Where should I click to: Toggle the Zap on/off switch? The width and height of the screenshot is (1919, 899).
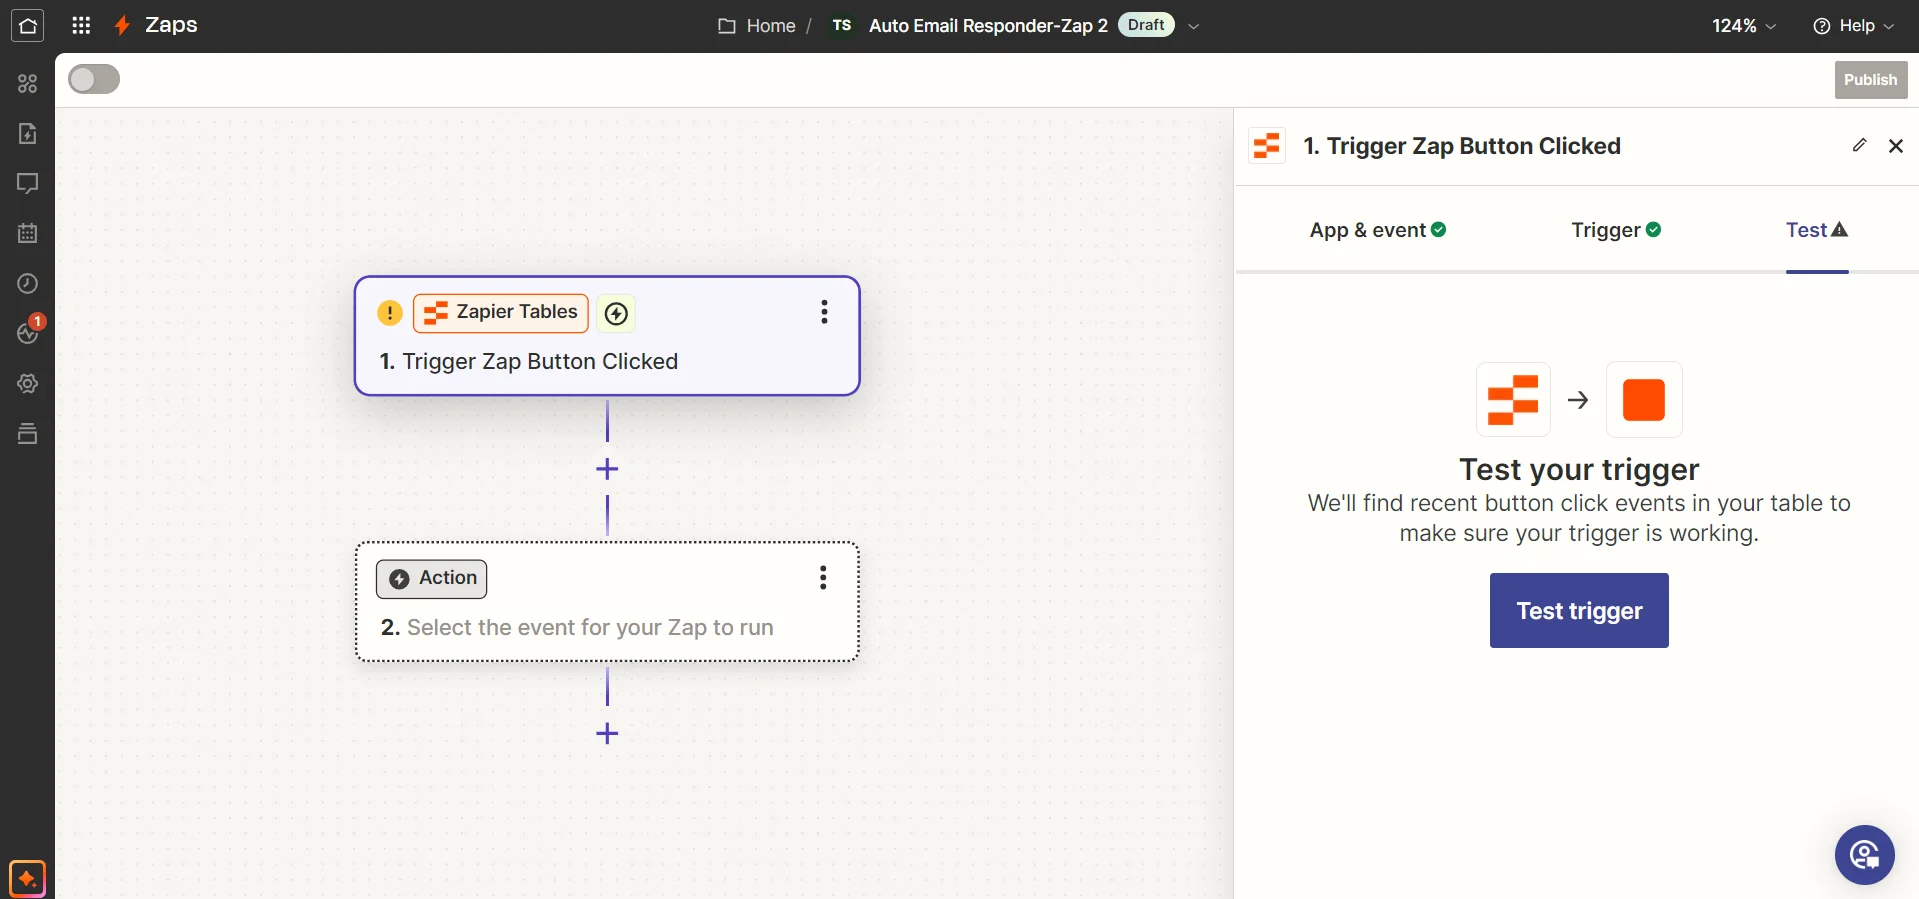pyautogui.click(x=94, y=80)
